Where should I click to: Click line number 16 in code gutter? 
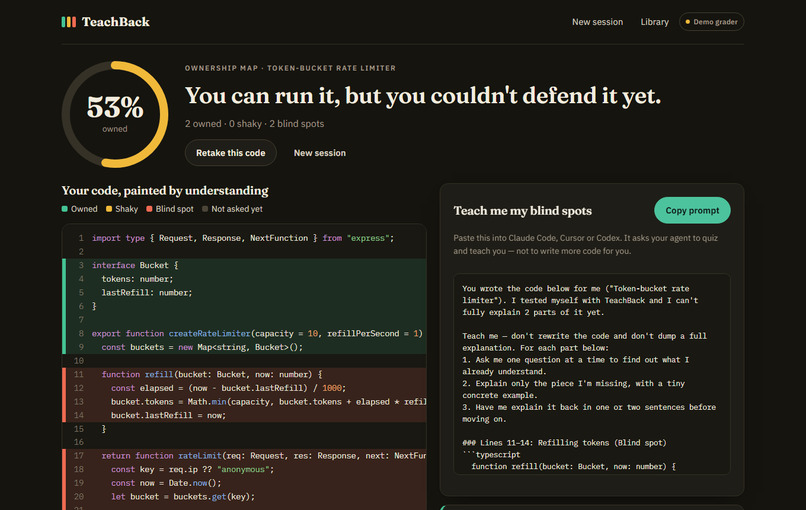tap(79, 442)
